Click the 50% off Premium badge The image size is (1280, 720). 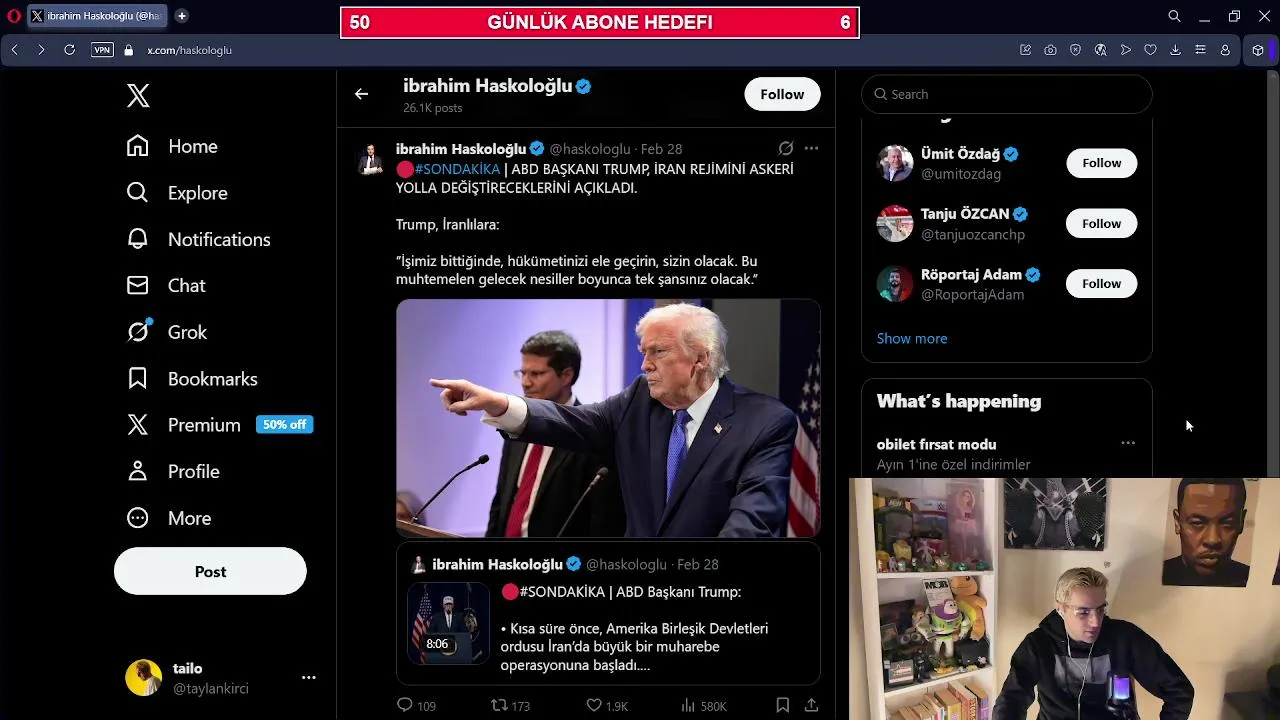[285, 425]
